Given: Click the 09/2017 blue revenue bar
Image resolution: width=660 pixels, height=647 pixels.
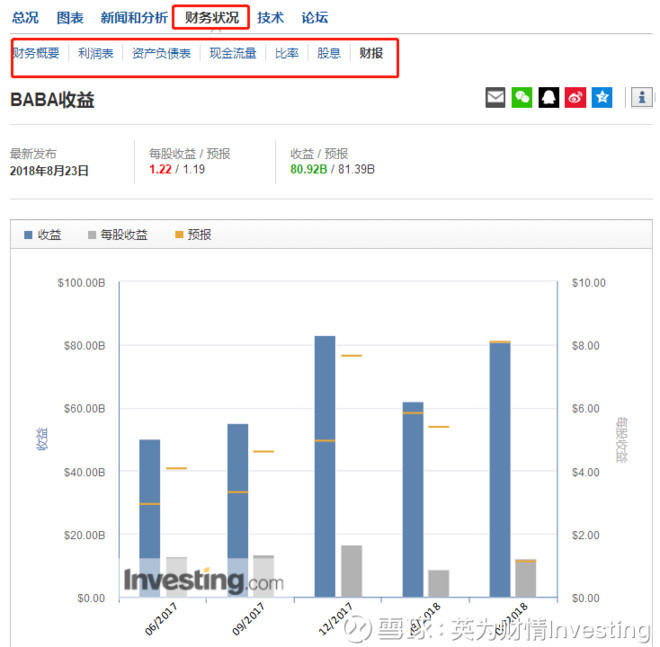Looking at the screenshot, I should 238,510.
